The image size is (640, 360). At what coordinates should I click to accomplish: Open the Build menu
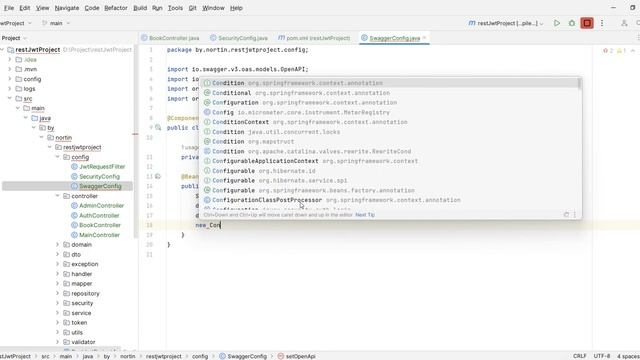click(140, 8)
